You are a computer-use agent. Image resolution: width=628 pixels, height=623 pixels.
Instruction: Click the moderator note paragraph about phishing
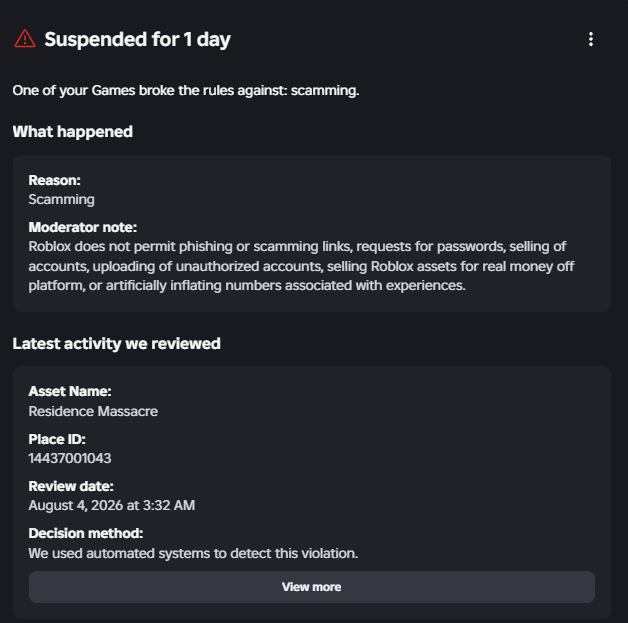point(302,266)
